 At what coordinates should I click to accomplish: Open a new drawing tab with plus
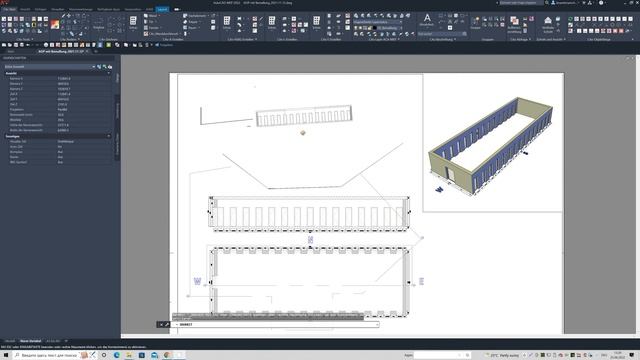(x=96, y=51)
